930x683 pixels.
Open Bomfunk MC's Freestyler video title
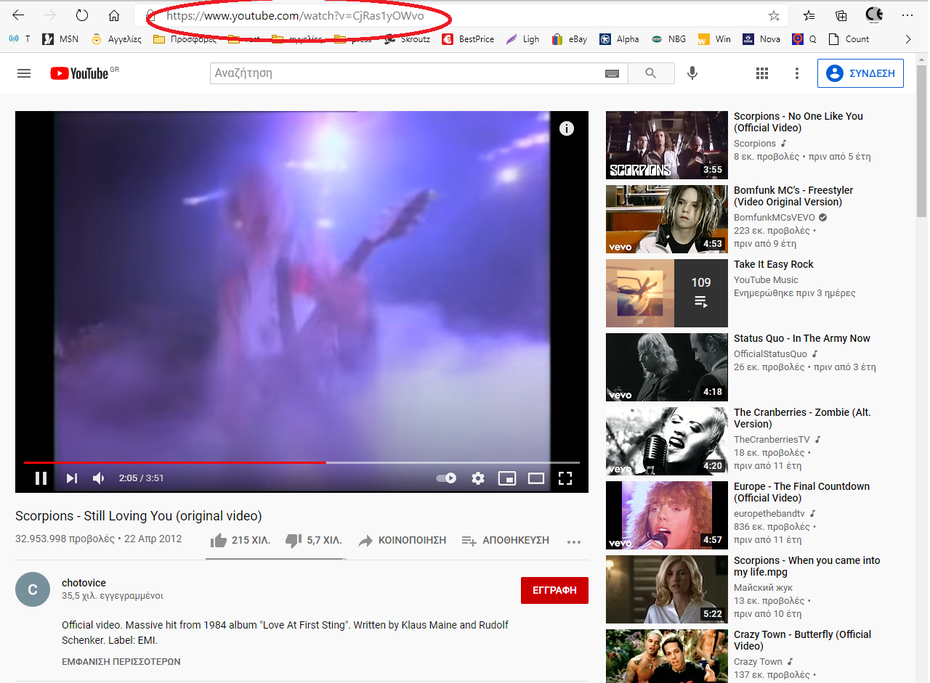pyautogui.click(x=794, y=196)
